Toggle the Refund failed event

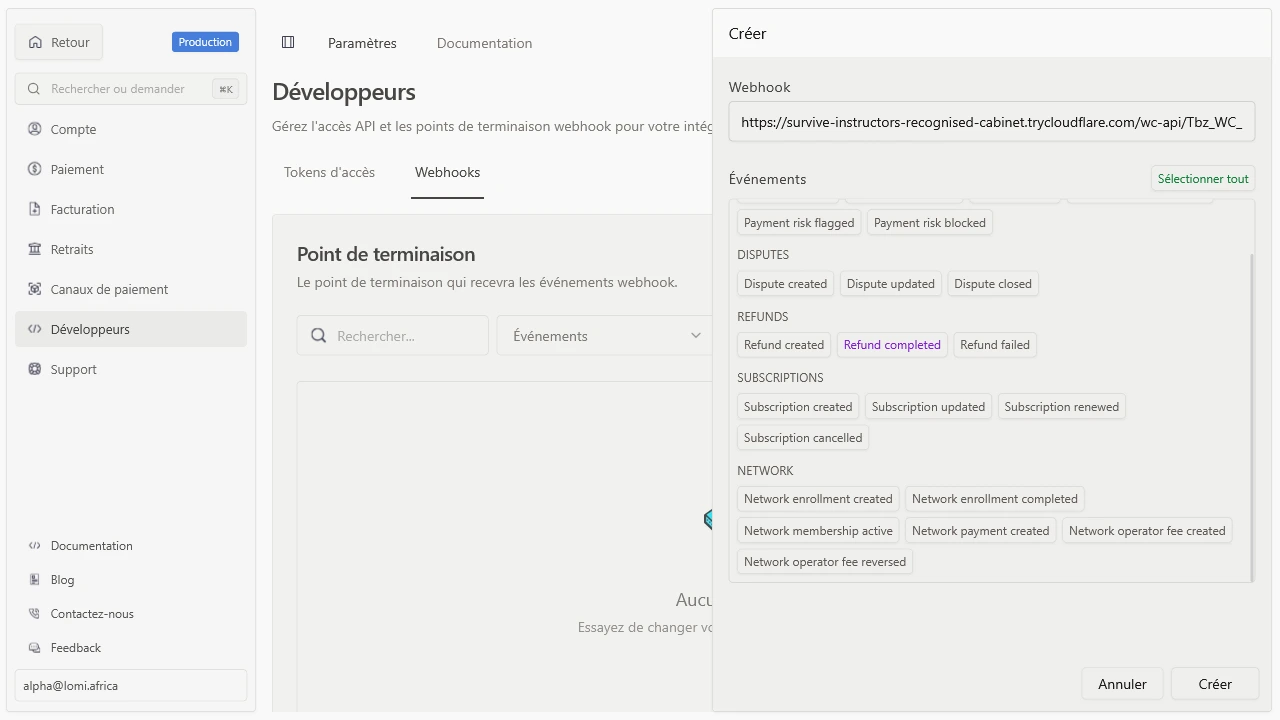point(995,345)
